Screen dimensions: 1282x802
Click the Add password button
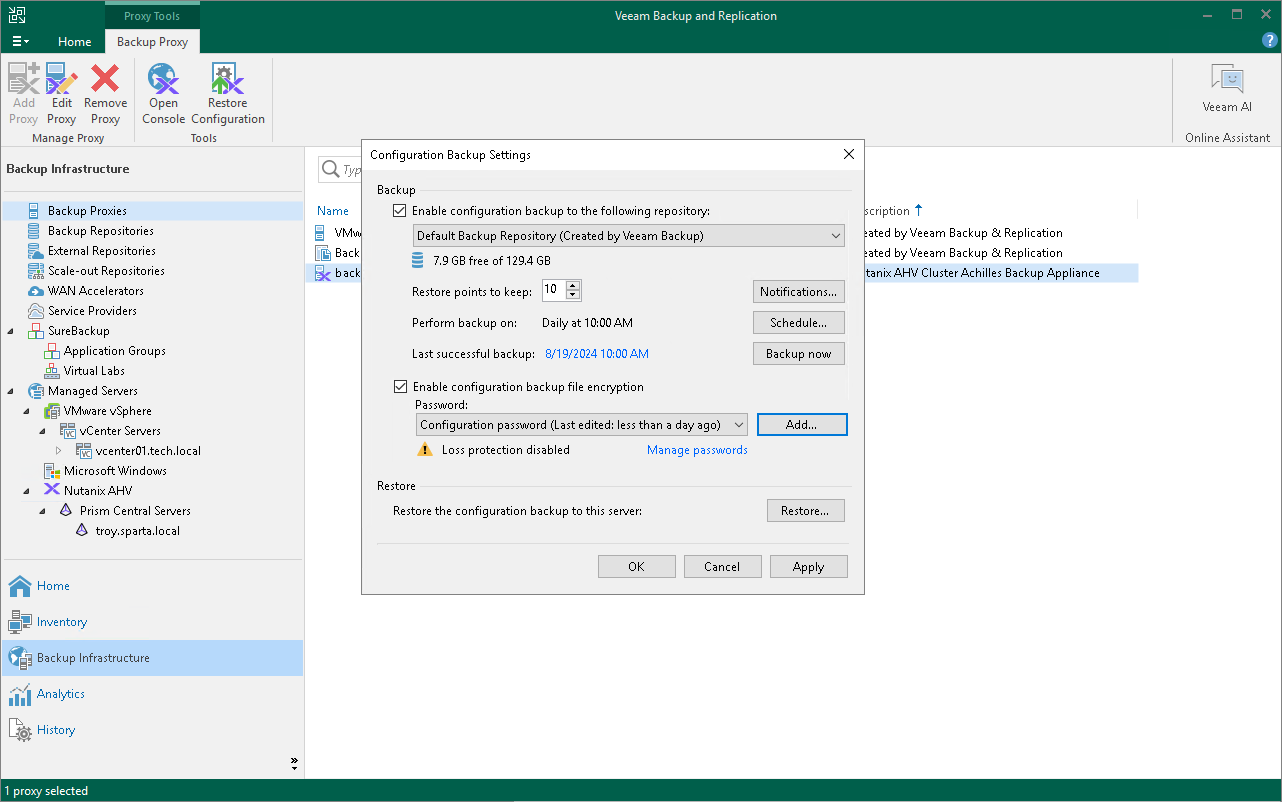[x=802, y=425]
